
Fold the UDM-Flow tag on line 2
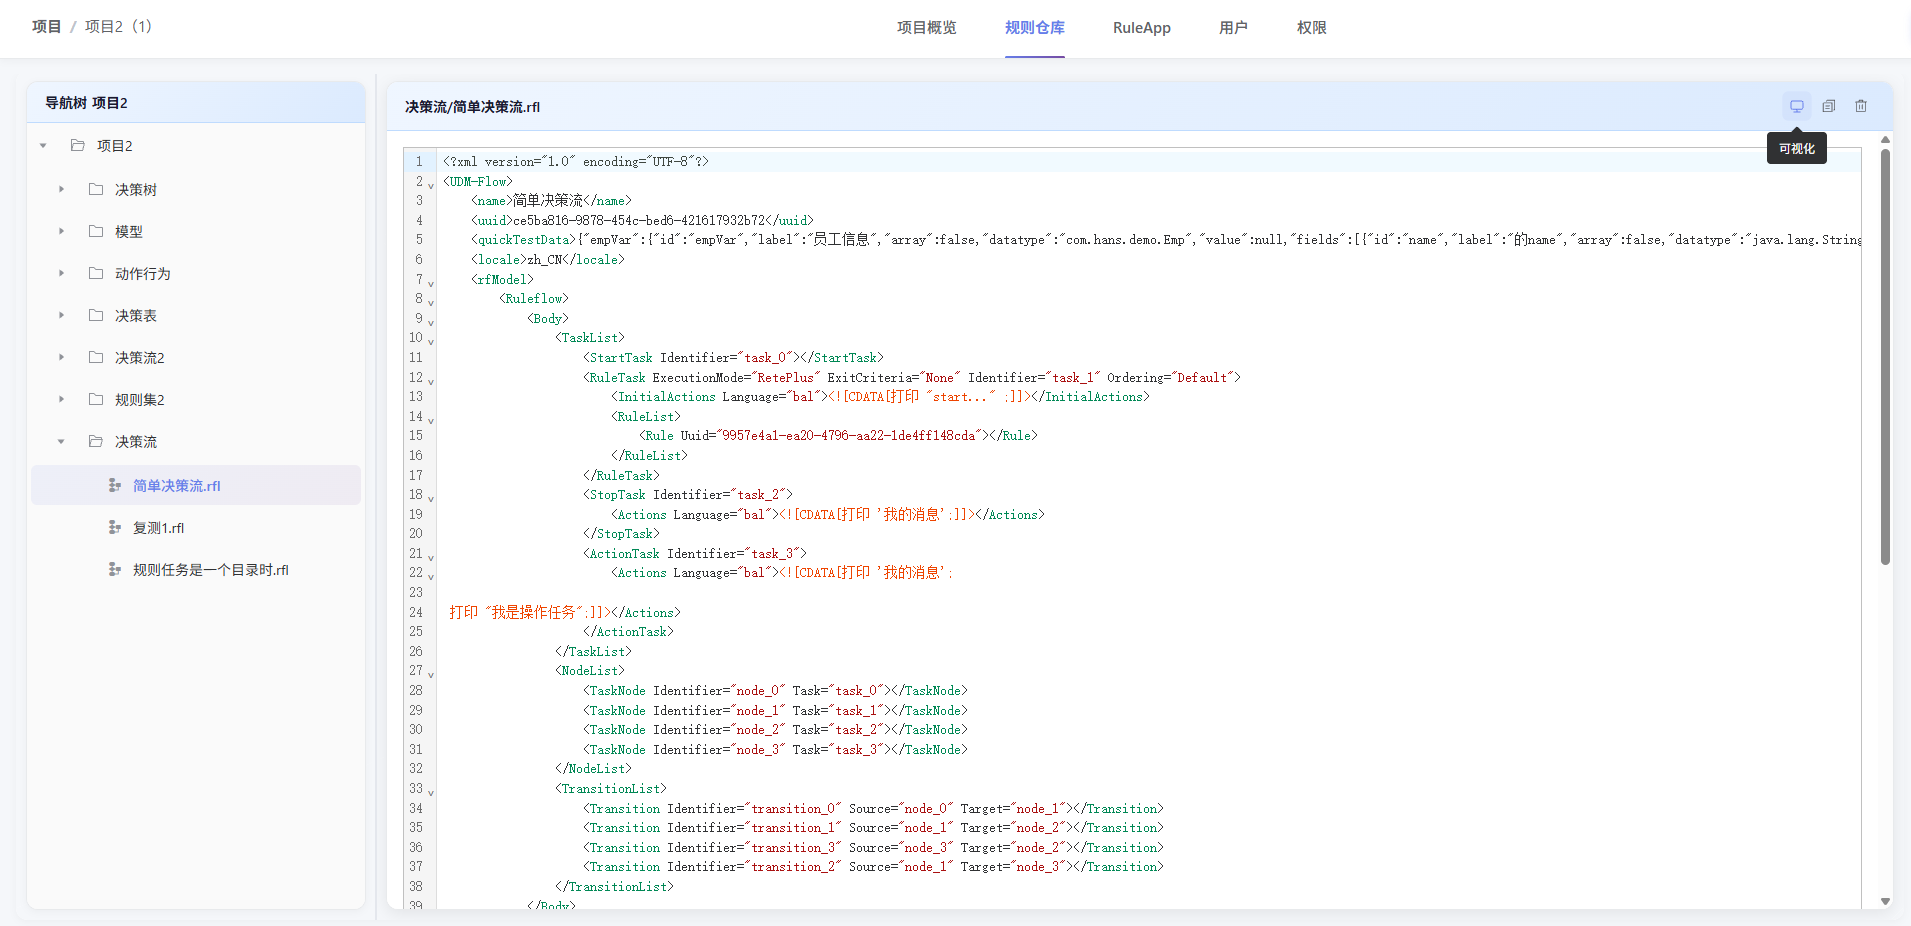tap(431, 185)
